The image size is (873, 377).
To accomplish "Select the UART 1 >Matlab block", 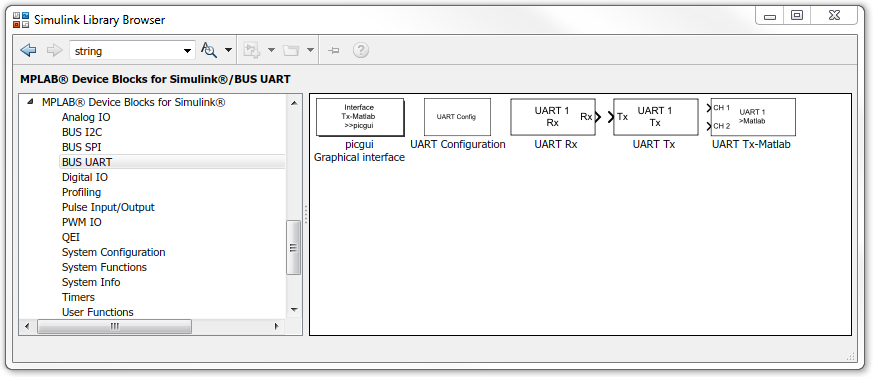I will pos(753,117).
